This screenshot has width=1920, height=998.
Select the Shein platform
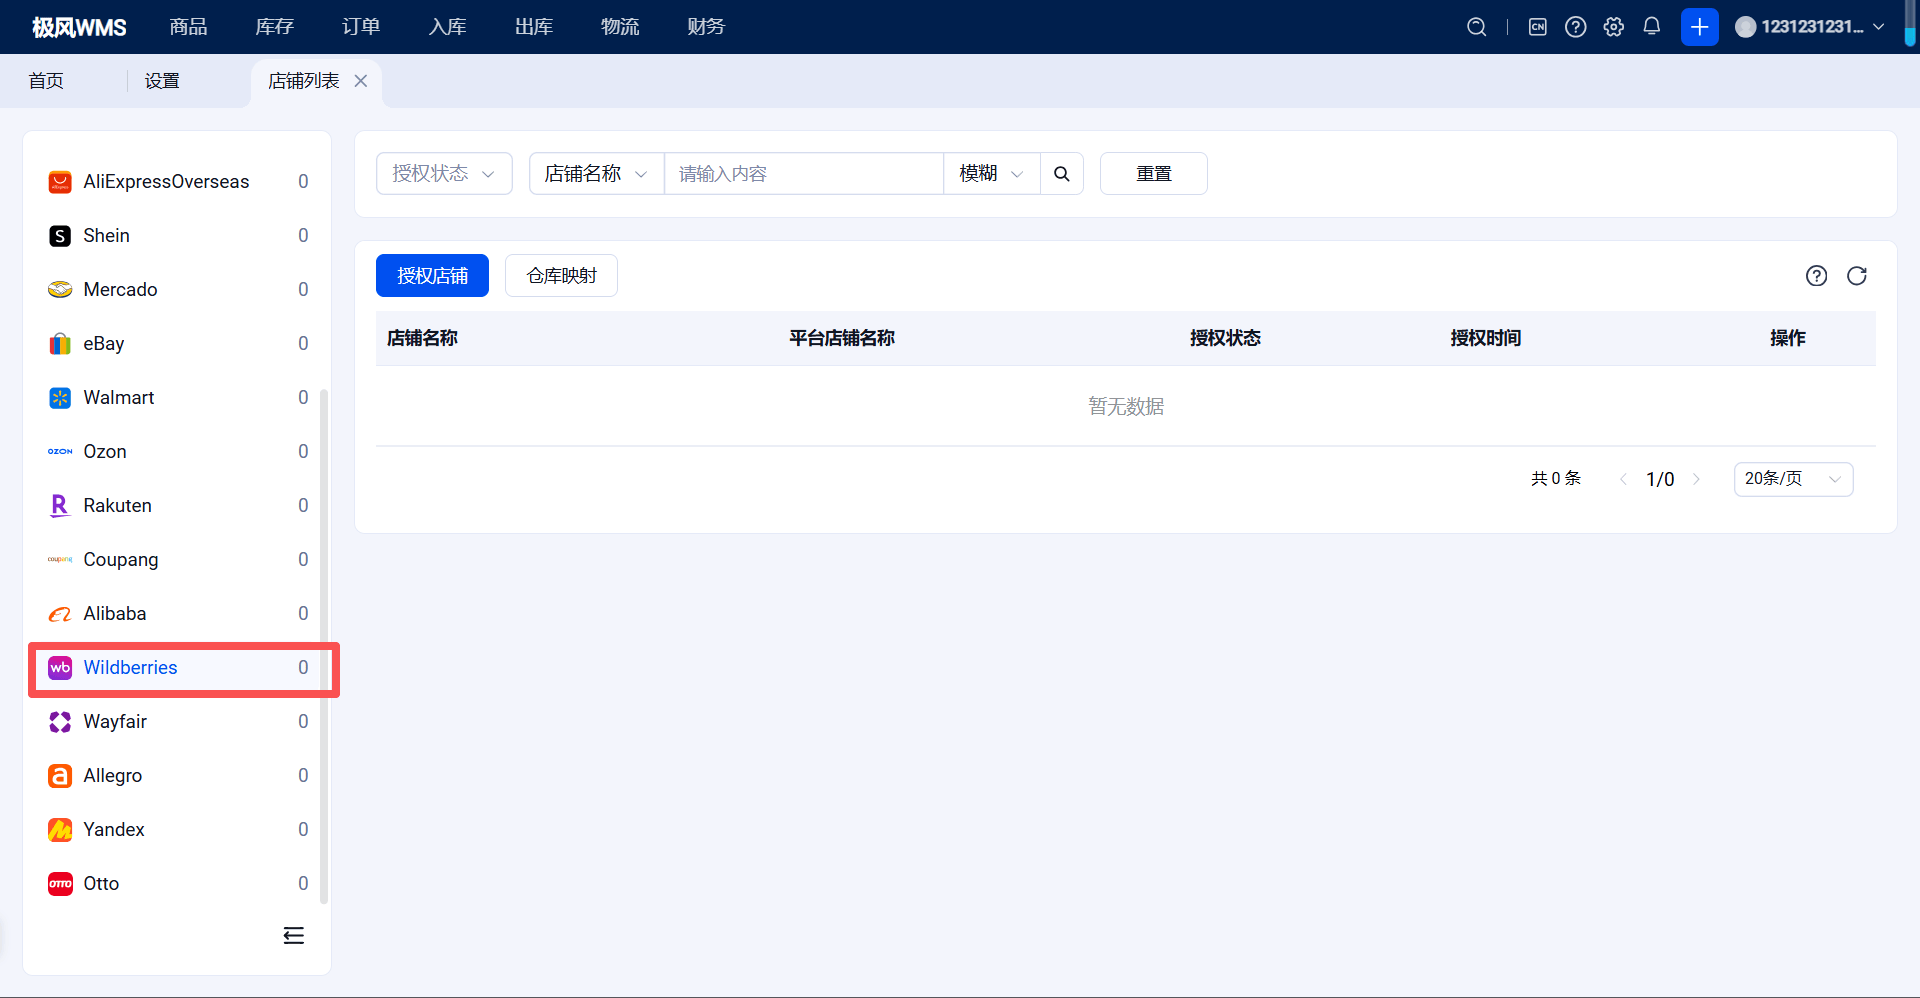click(178, 236)
